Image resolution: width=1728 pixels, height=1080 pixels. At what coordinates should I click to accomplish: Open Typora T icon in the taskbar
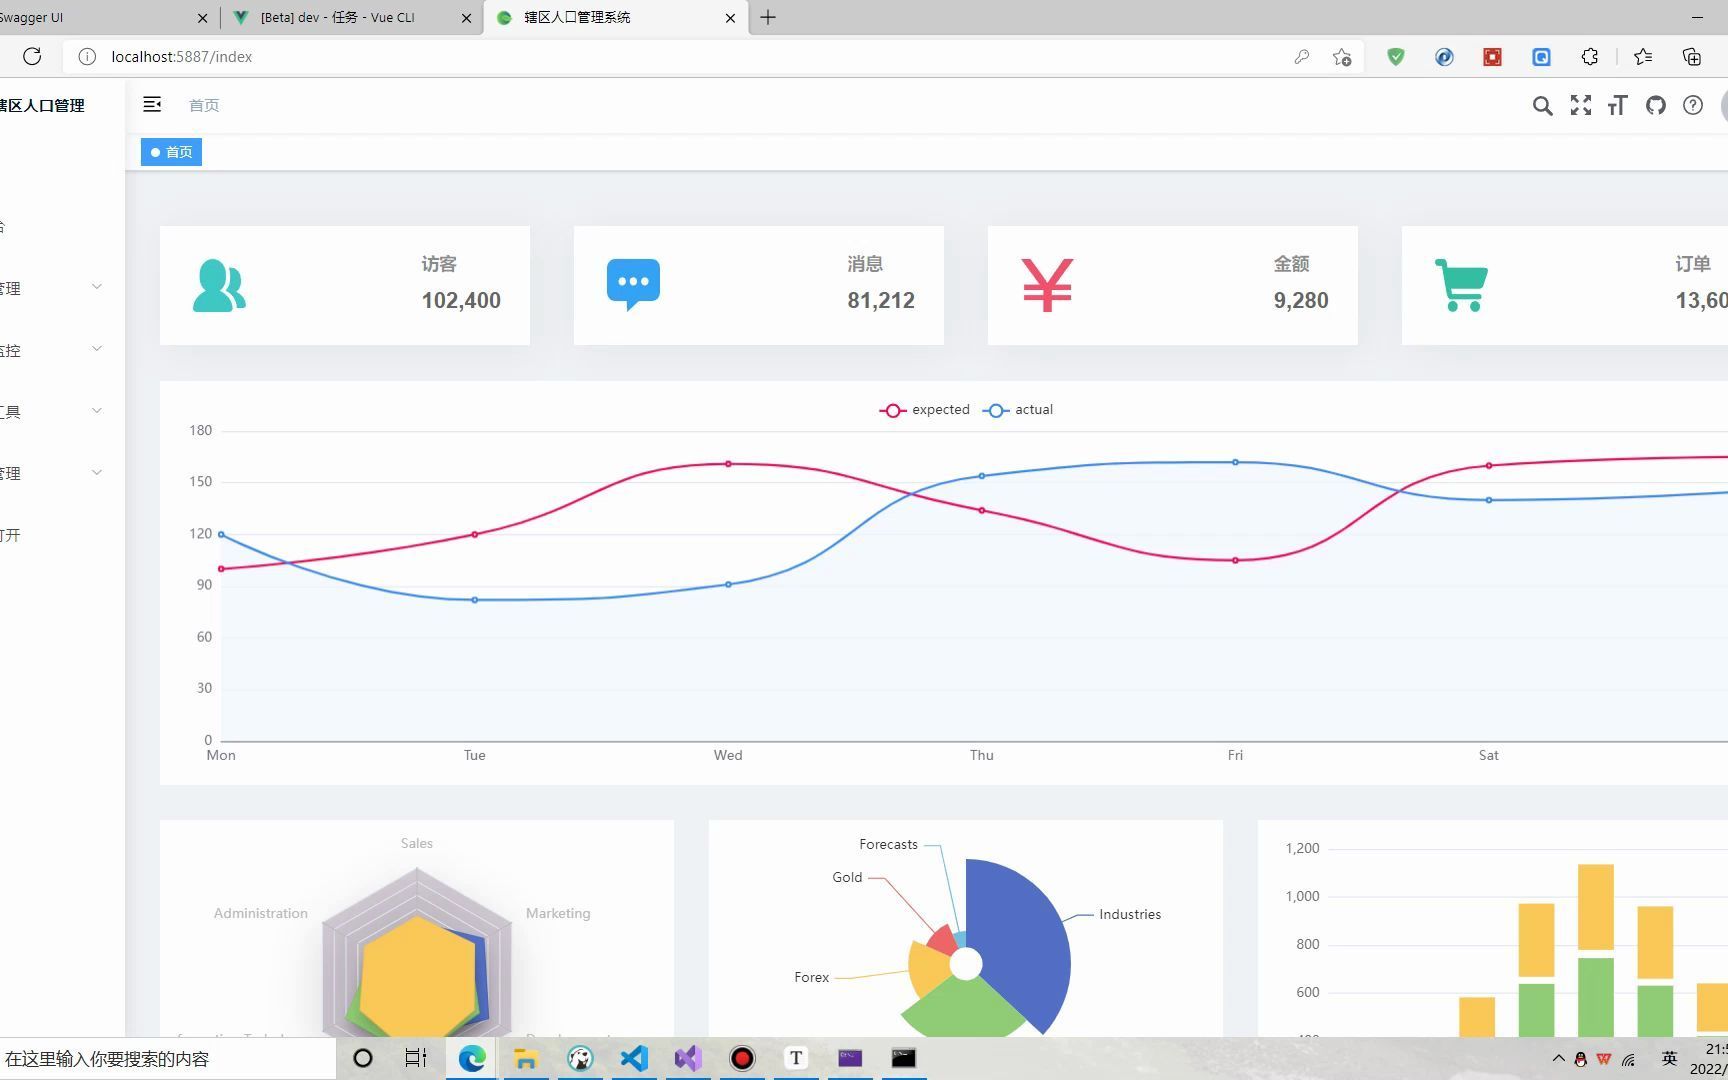click(796, 1058)
